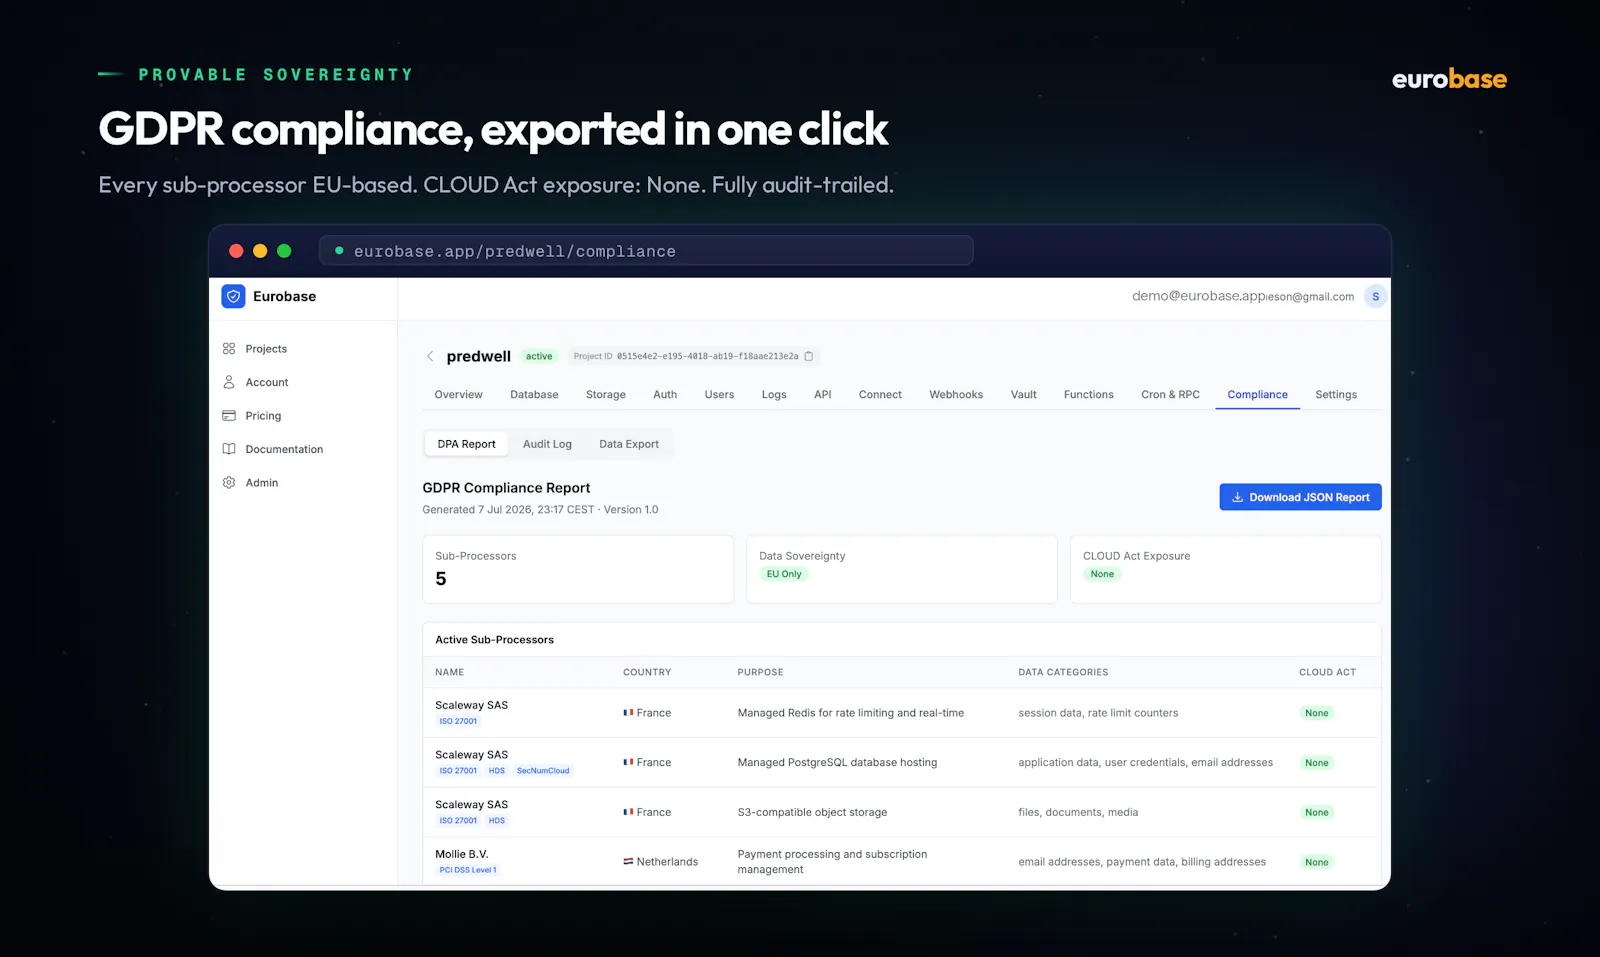Switch to the Connect tab
The height and width of the screenshot is (957, 1600).
point(880,395)
